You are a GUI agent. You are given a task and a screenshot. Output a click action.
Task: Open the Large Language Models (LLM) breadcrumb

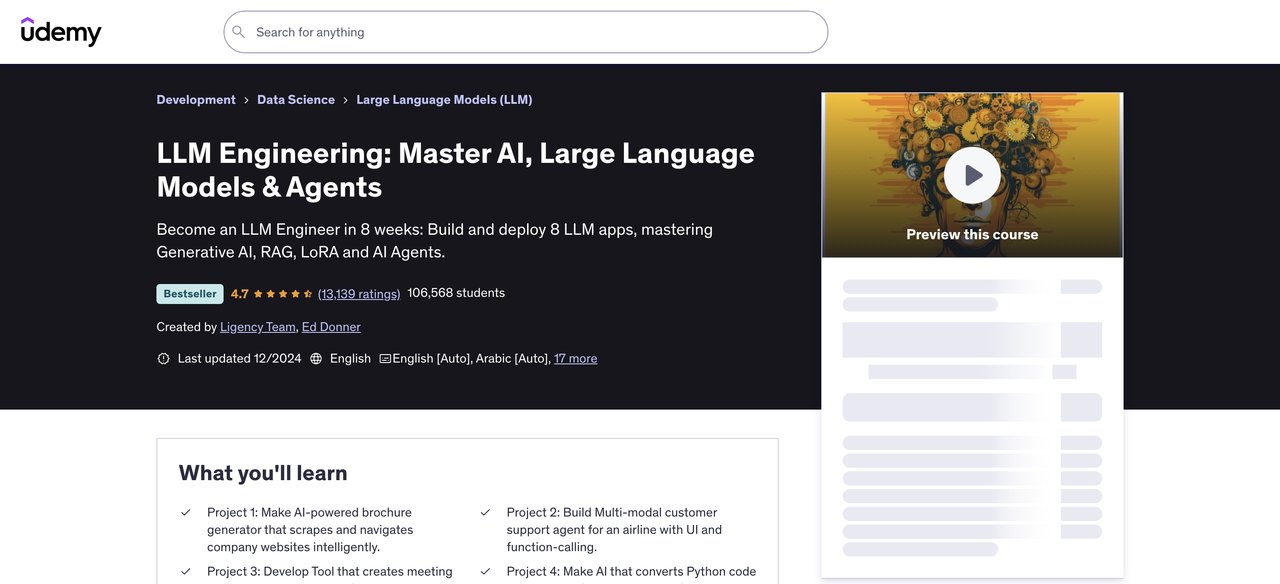(x=444, y=100)
